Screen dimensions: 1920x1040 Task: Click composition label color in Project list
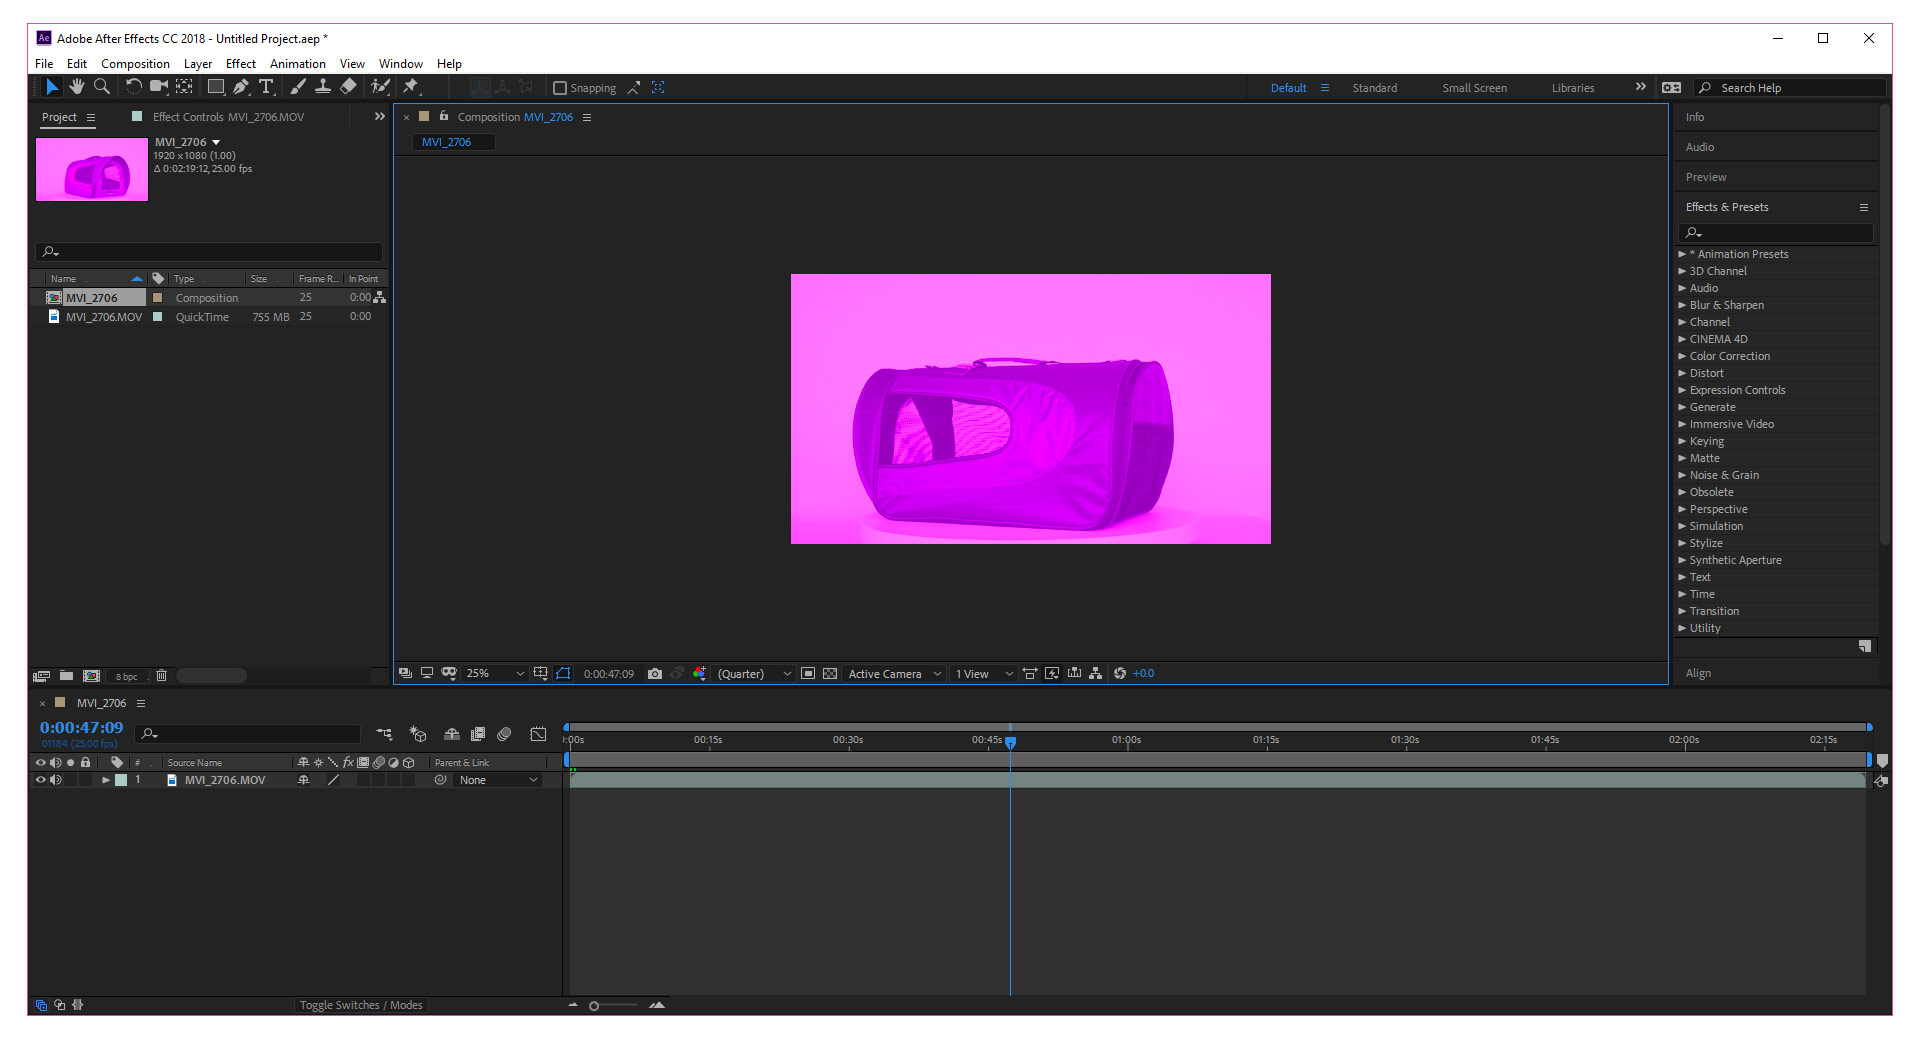157,298
